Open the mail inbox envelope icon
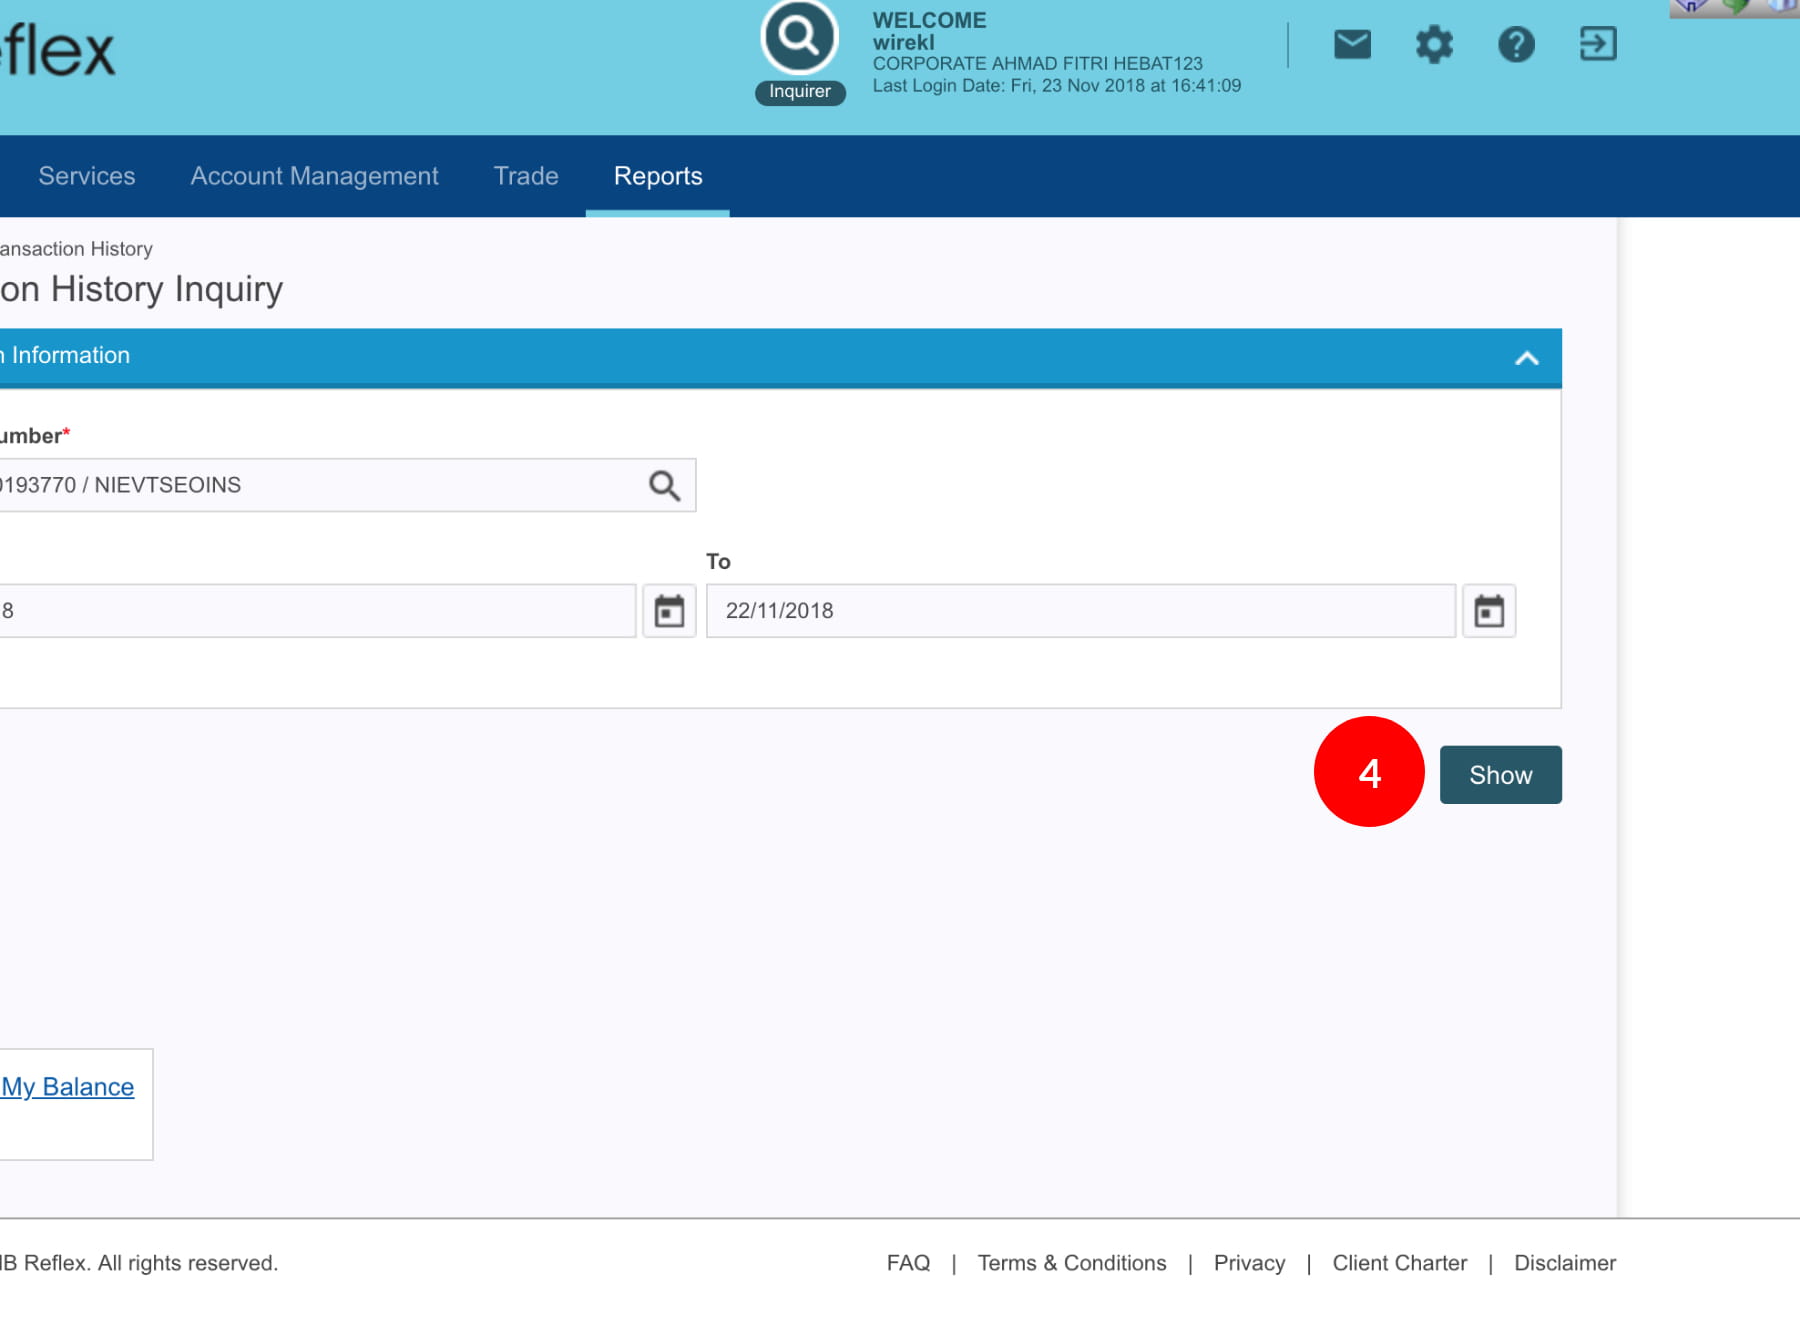 (1352, 44)
